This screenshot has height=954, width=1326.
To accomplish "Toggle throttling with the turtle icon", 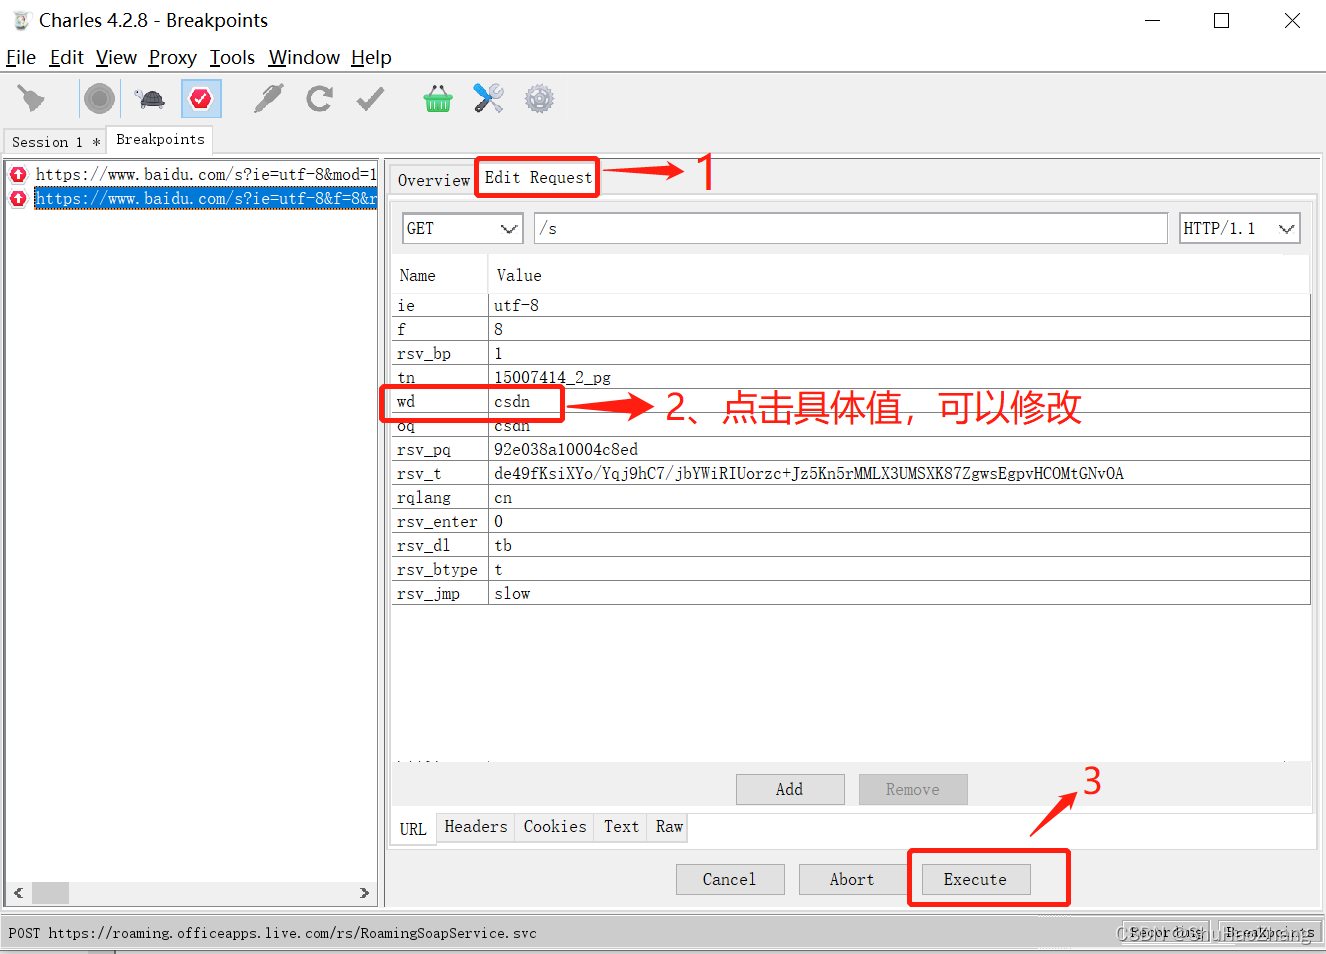I will coord(148,98).
